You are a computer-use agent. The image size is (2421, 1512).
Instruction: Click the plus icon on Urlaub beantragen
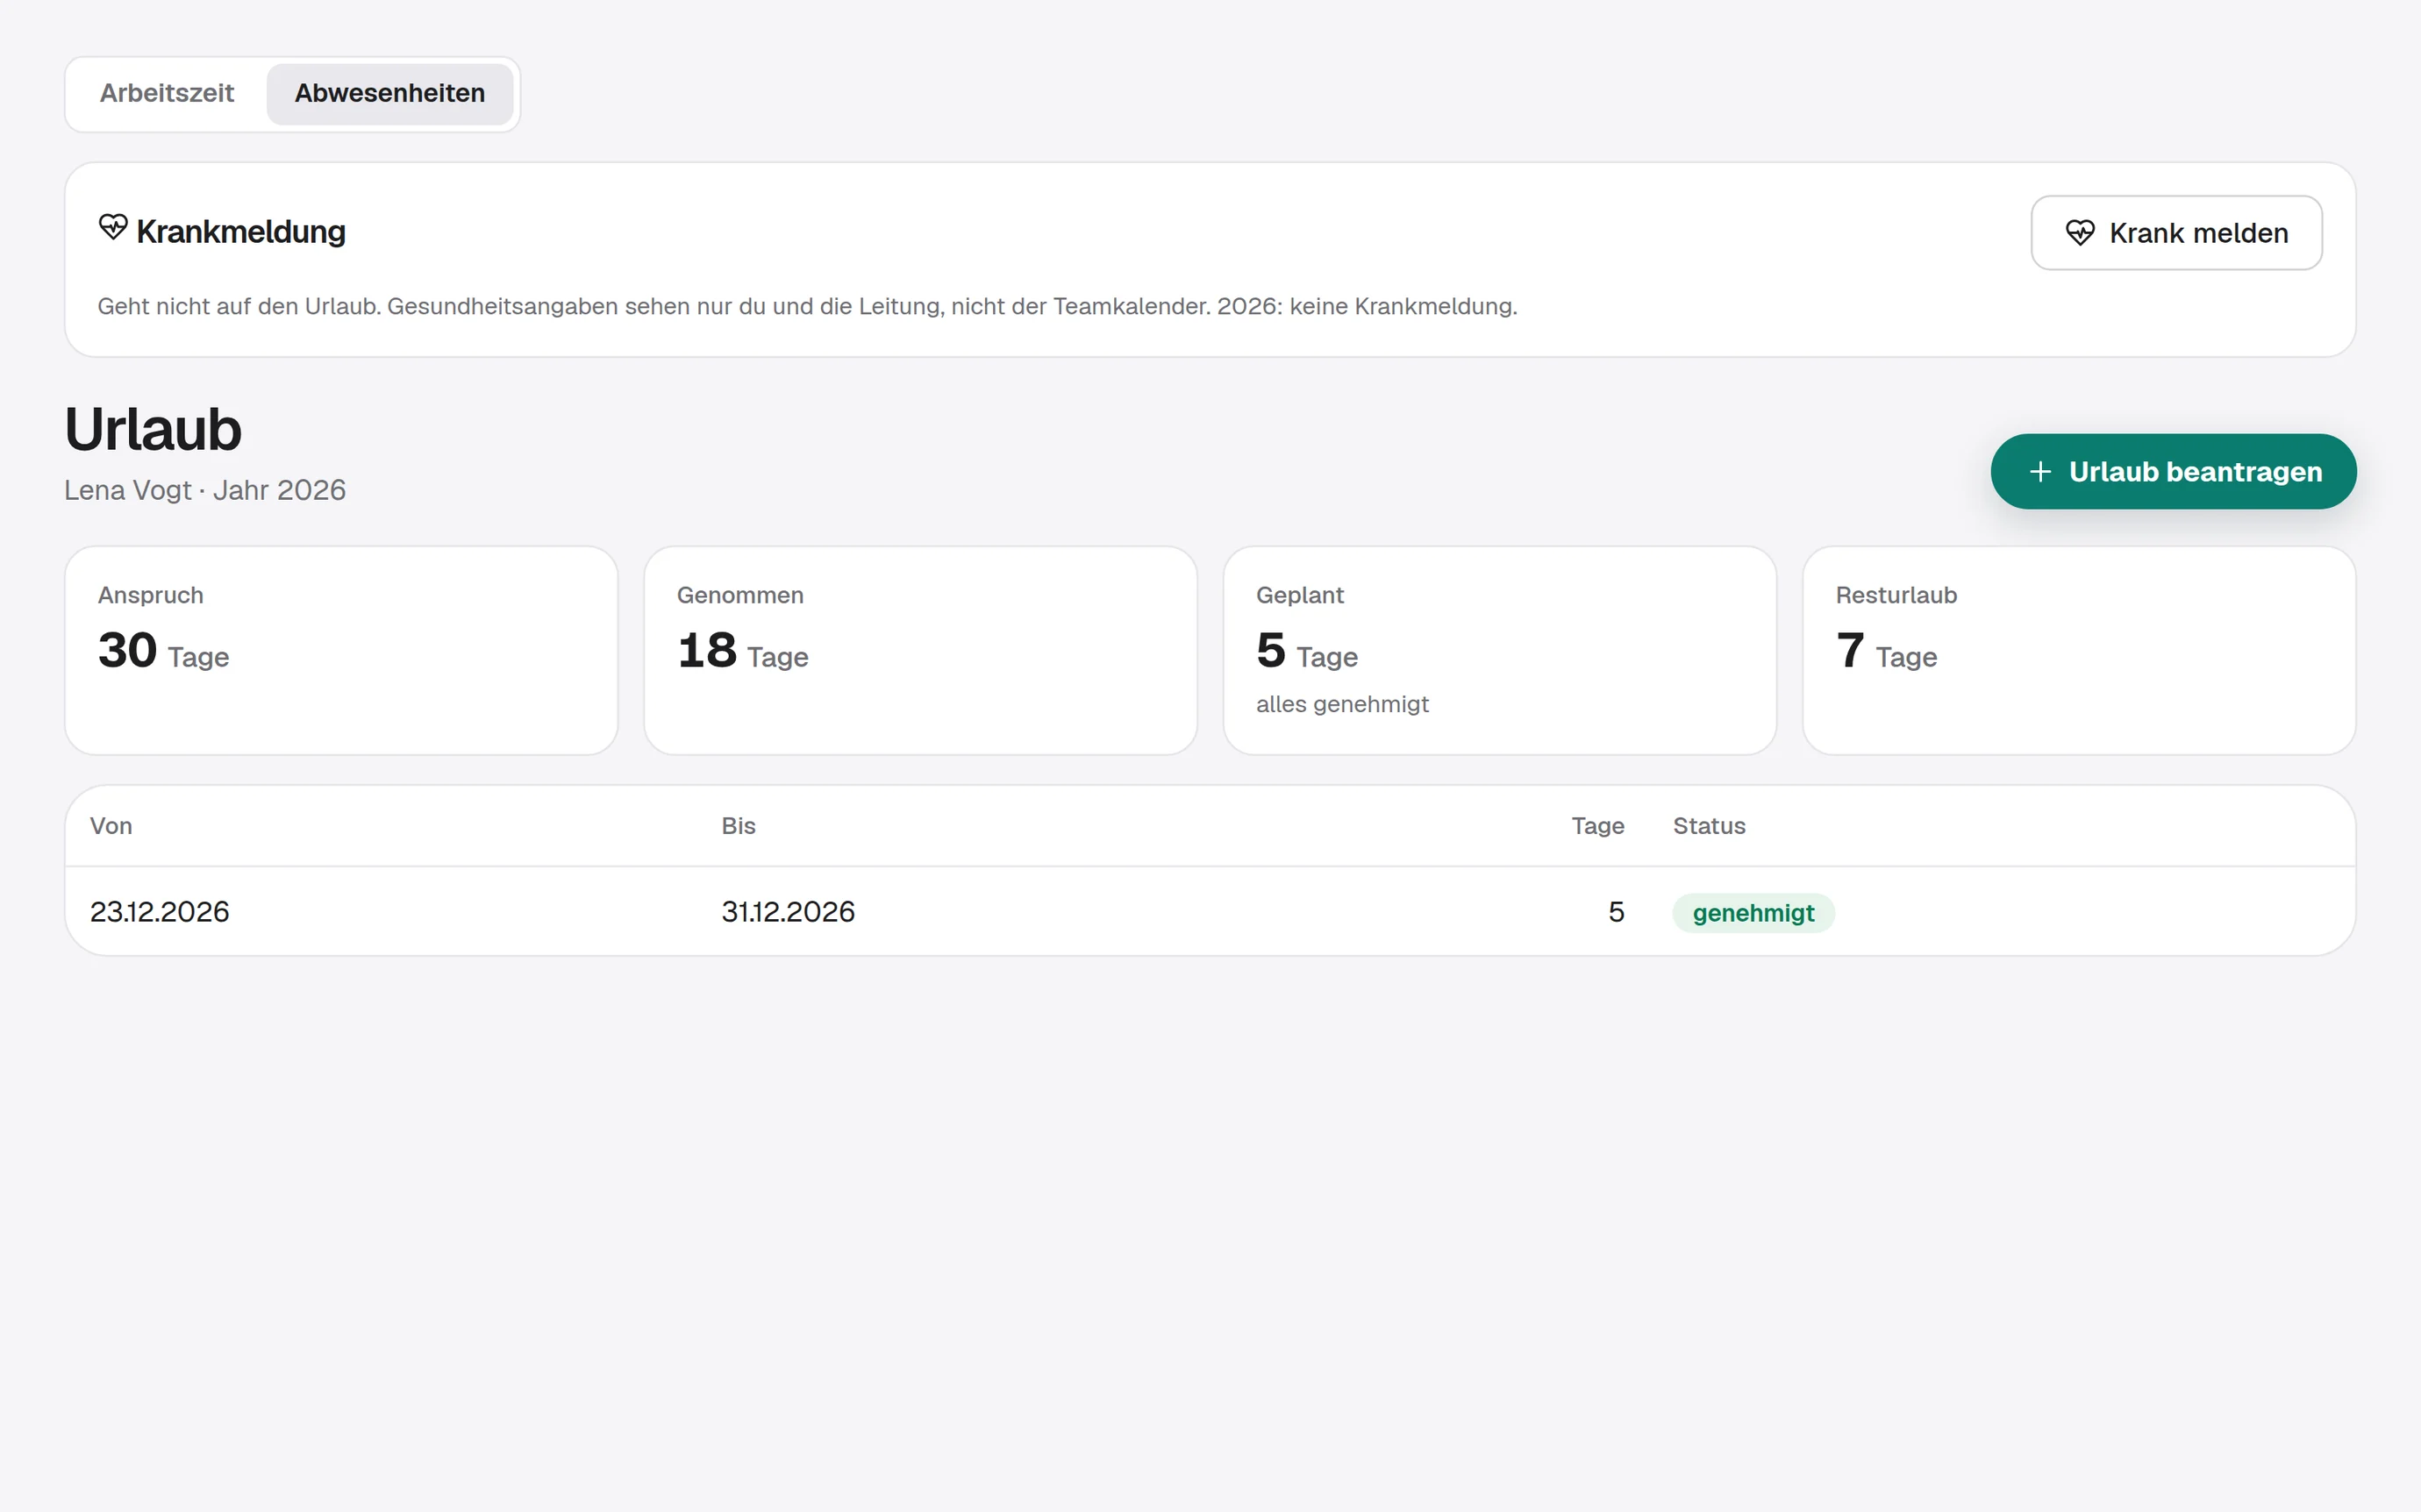click(2040, 472)
